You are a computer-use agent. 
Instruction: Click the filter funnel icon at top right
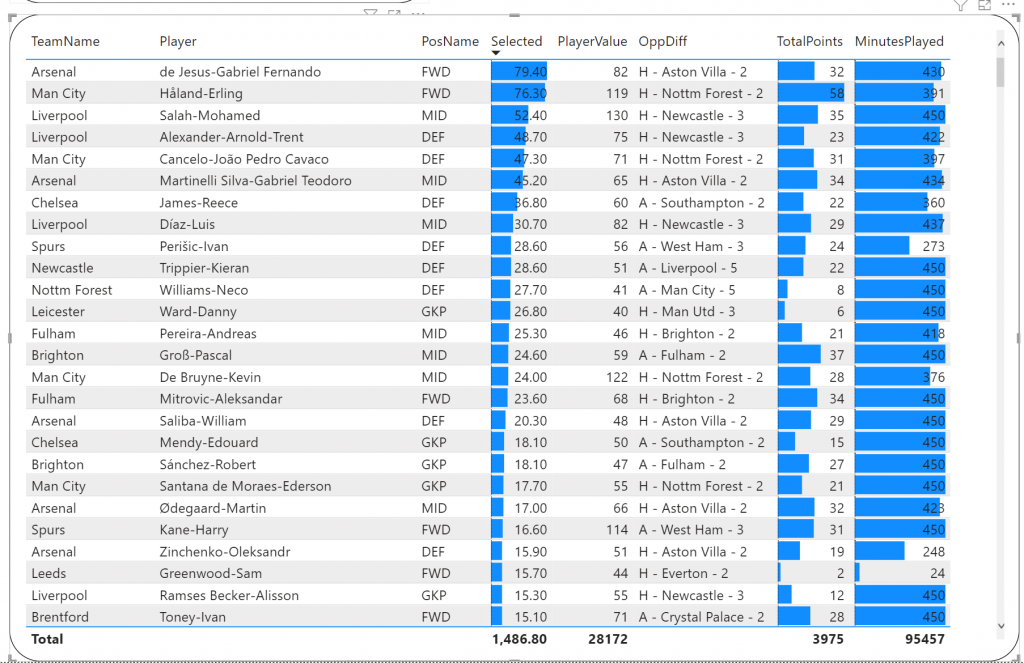point(961,5)
